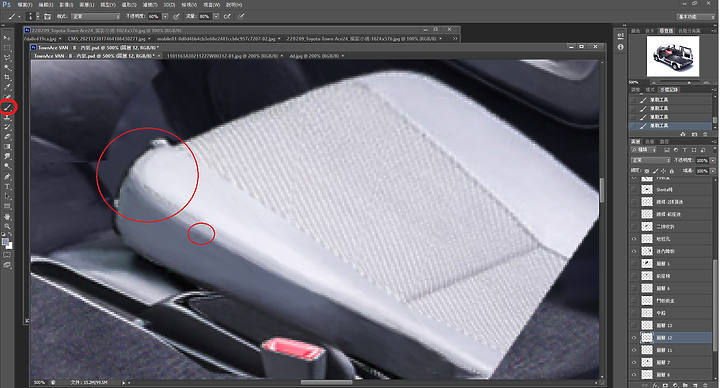
Task: Filter layers by type (T) icon
Action: [685, 150]
